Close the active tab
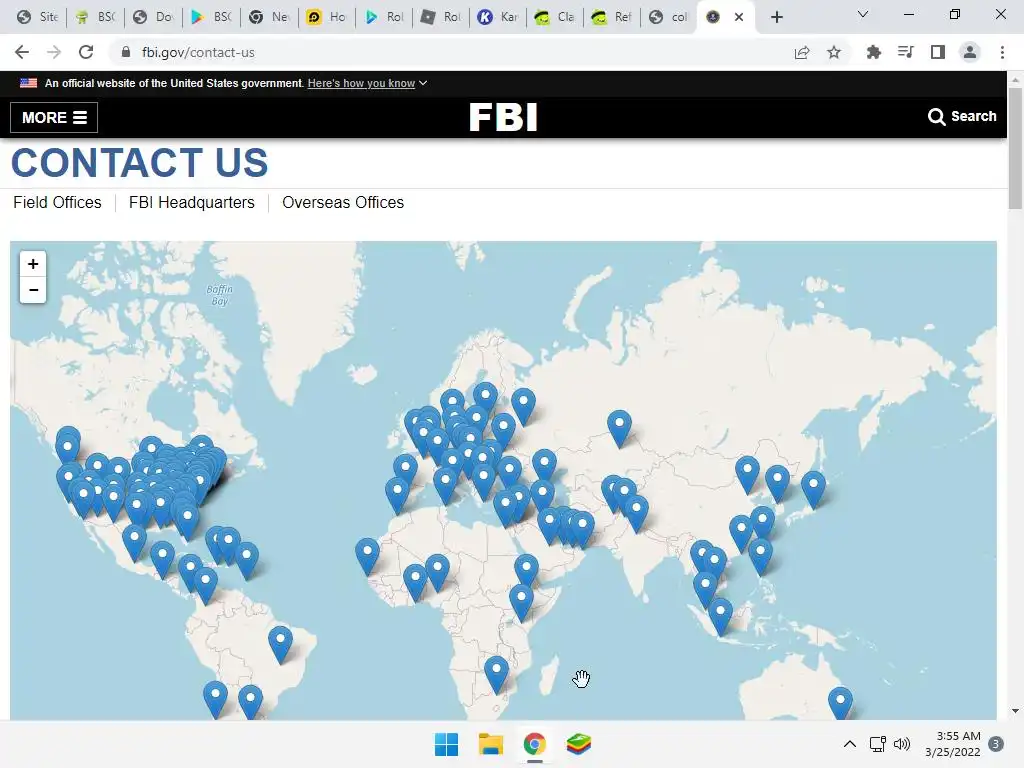This screenshot has height=768, width=1024. tap(739, 17)
